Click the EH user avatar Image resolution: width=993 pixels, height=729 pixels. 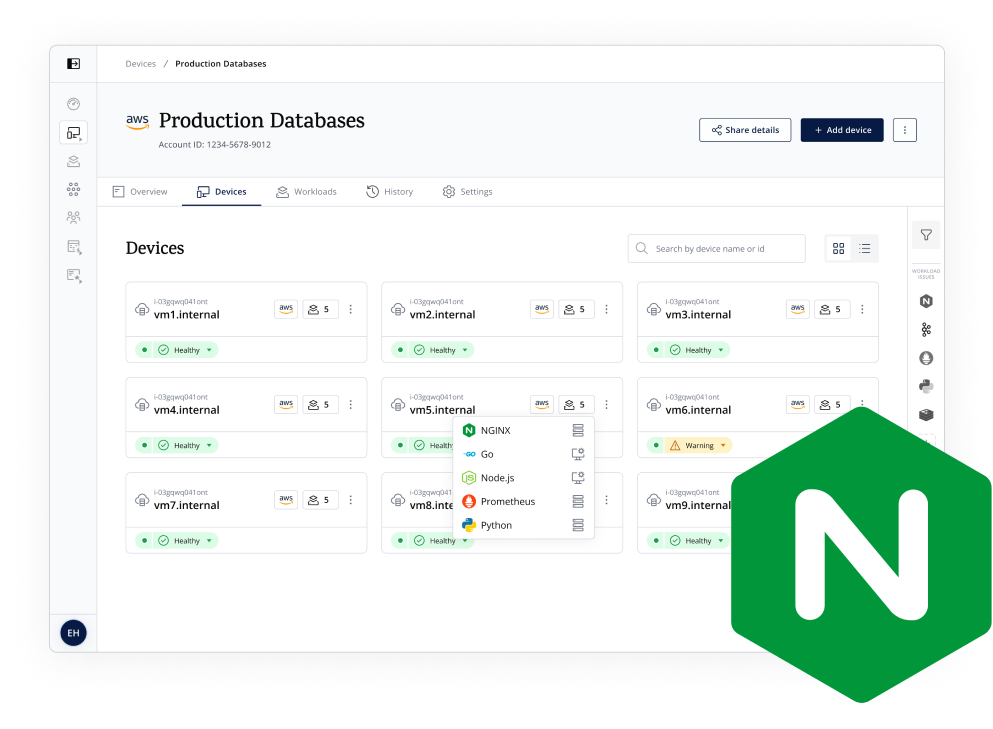(73, 633)
